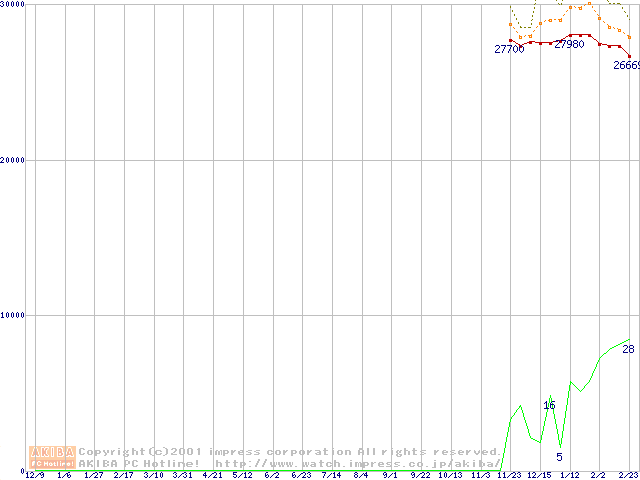Select the 12/9 date on x-axis
The height and width of the screenshot is (480, 640).
pos(34,475)
